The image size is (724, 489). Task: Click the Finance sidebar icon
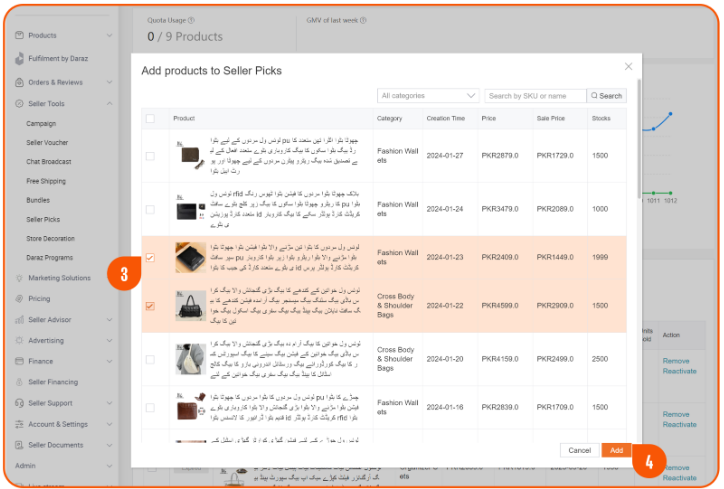[19, 361]
